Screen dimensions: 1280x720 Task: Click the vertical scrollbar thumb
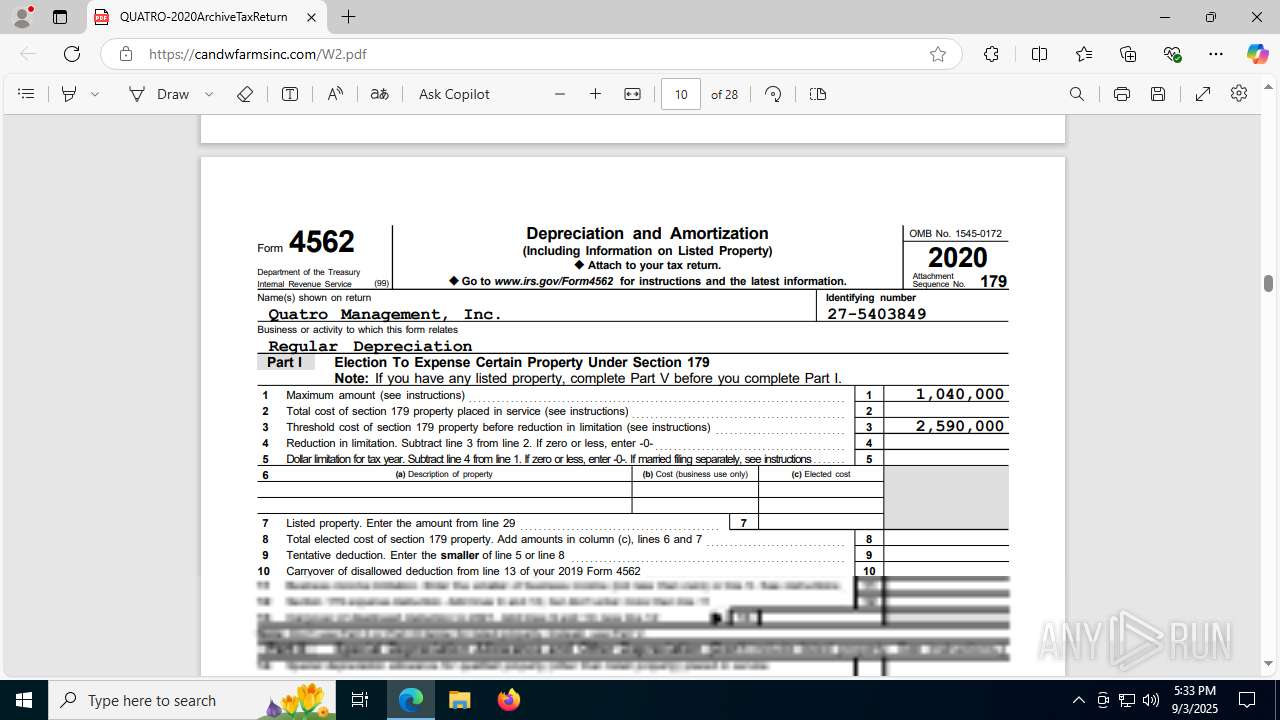pos(1269,283)
